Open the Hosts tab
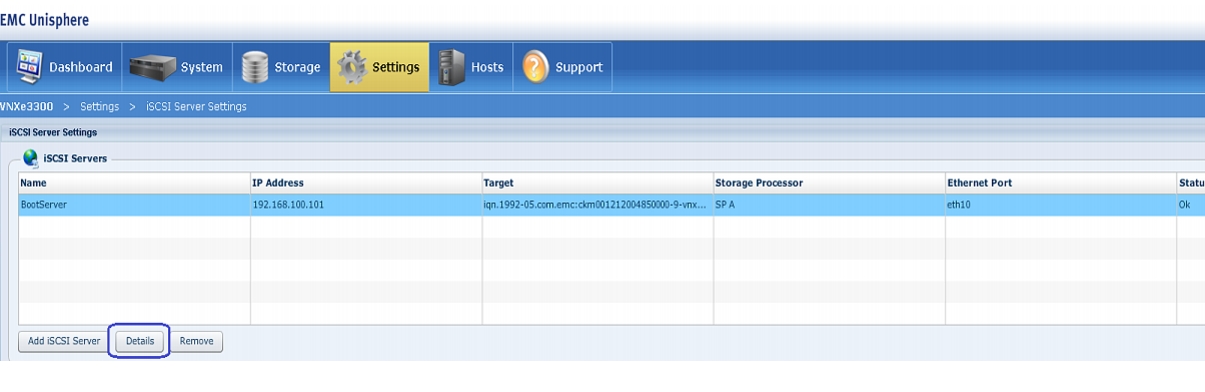 click(471, 67)
